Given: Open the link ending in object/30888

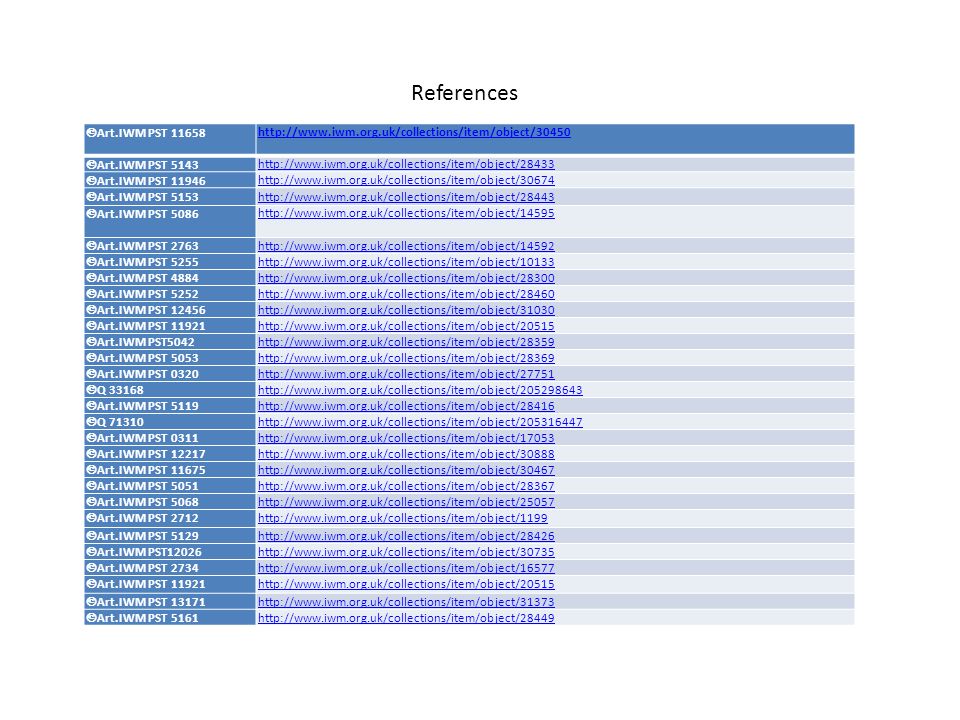Looking at the screenshot, I should [x=406, y=454].
